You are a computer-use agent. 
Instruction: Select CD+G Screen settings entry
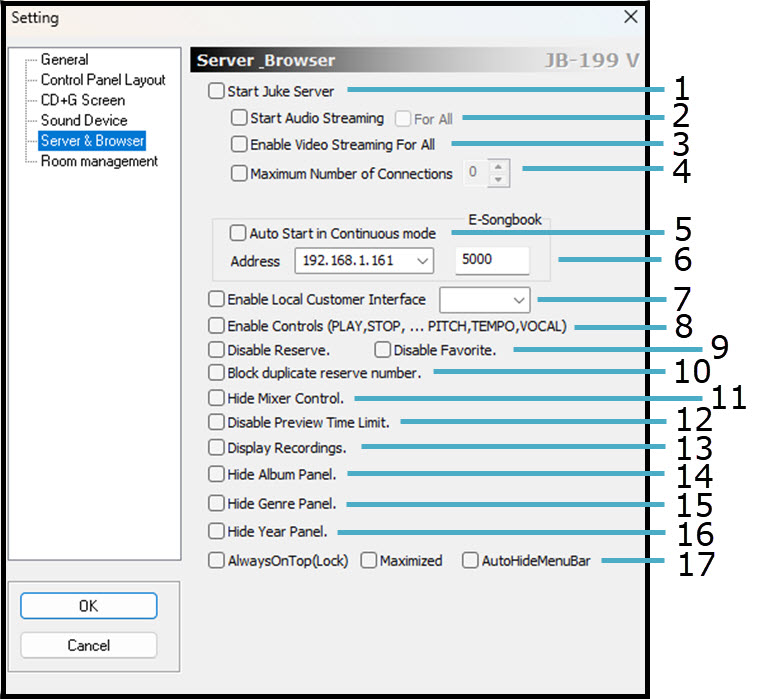pos(83,100)
